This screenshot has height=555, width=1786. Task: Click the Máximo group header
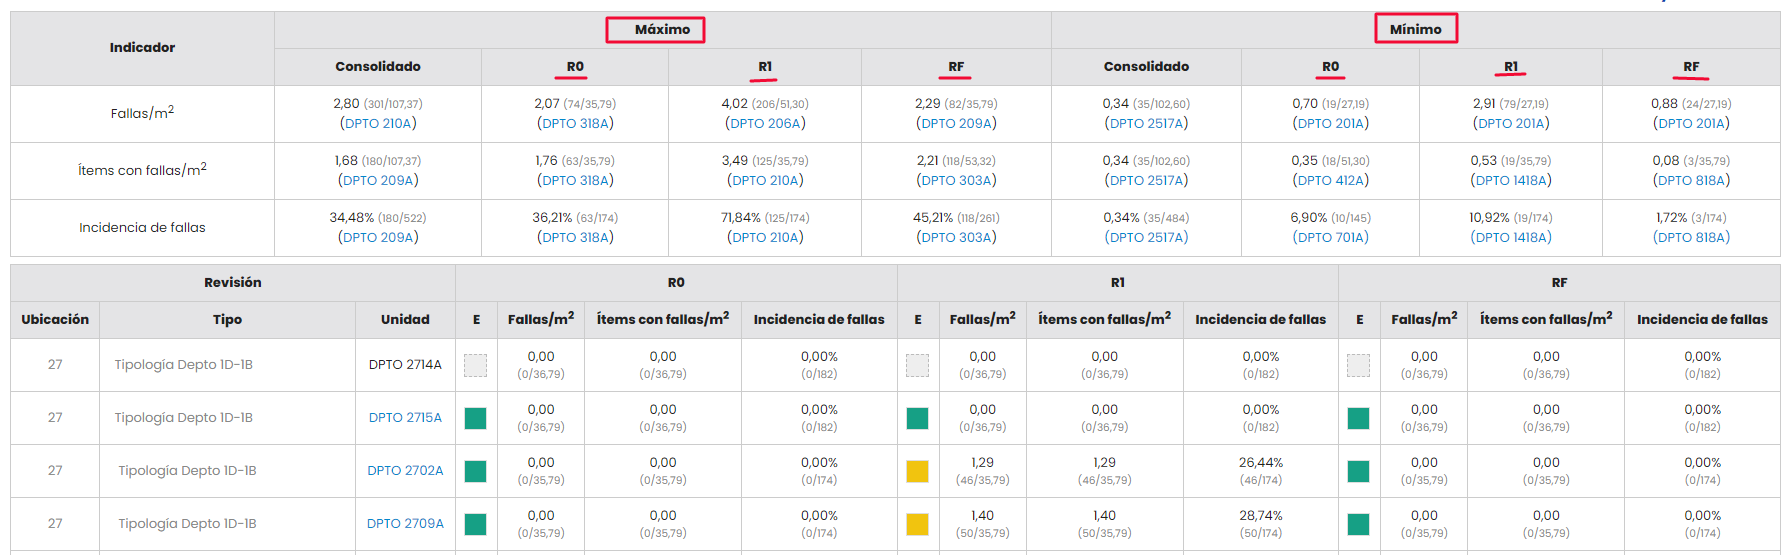click(x=662, y=30)
